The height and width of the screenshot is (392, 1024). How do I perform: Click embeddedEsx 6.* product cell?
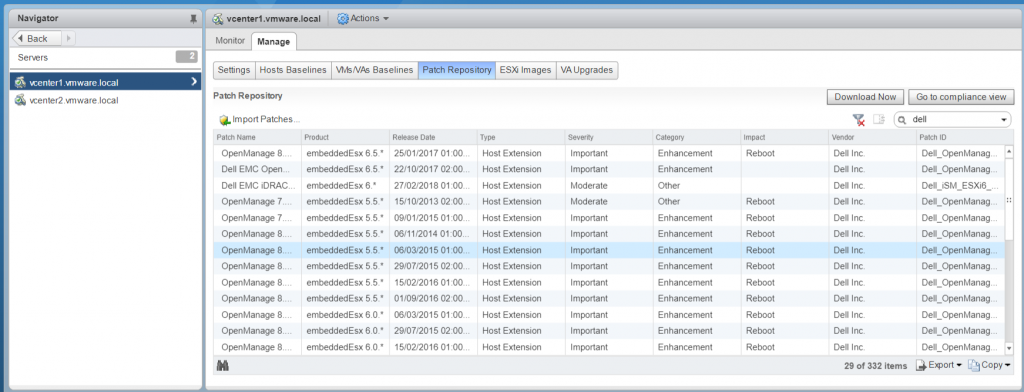(x=345, y=186)
